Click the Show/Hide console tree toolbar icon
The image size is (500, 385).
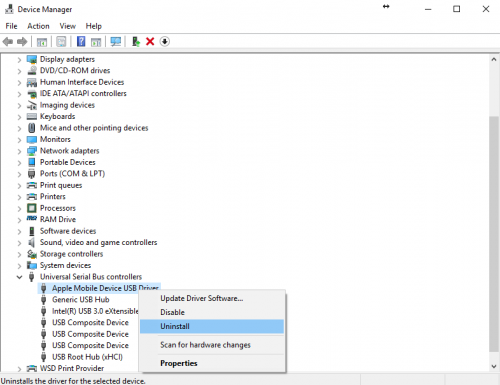tap(42, 42)
